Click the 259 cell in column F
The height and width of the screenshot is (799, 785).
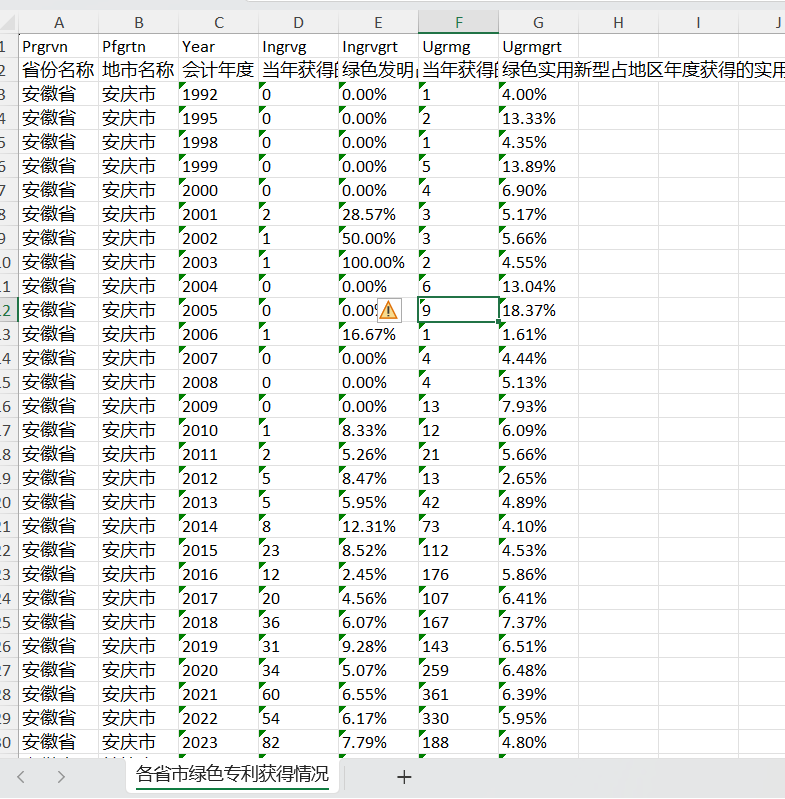458,671
